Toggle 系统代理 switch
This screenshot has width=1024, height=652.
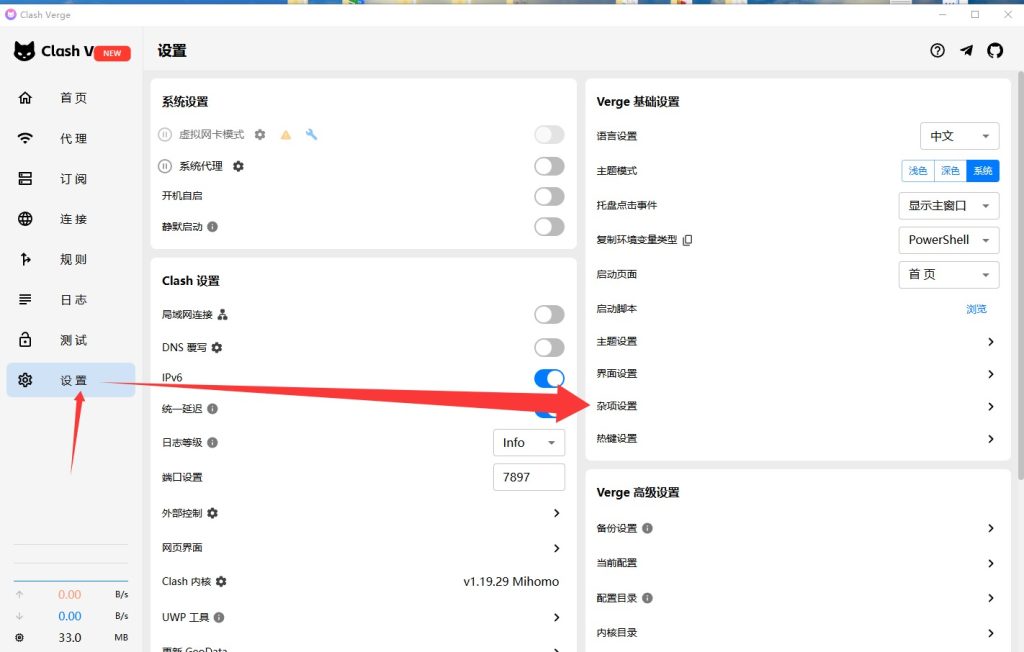(549, 166)
